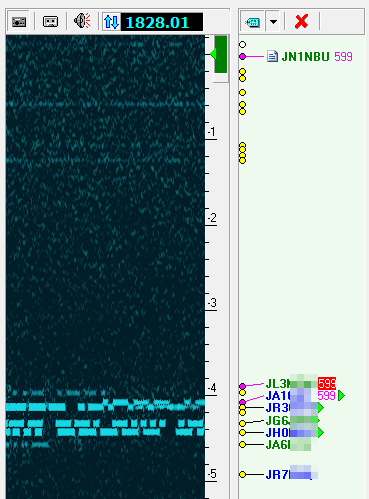Select callsign JN1NBU in the list
The image size is (369, 499).
tap(305, 57)
